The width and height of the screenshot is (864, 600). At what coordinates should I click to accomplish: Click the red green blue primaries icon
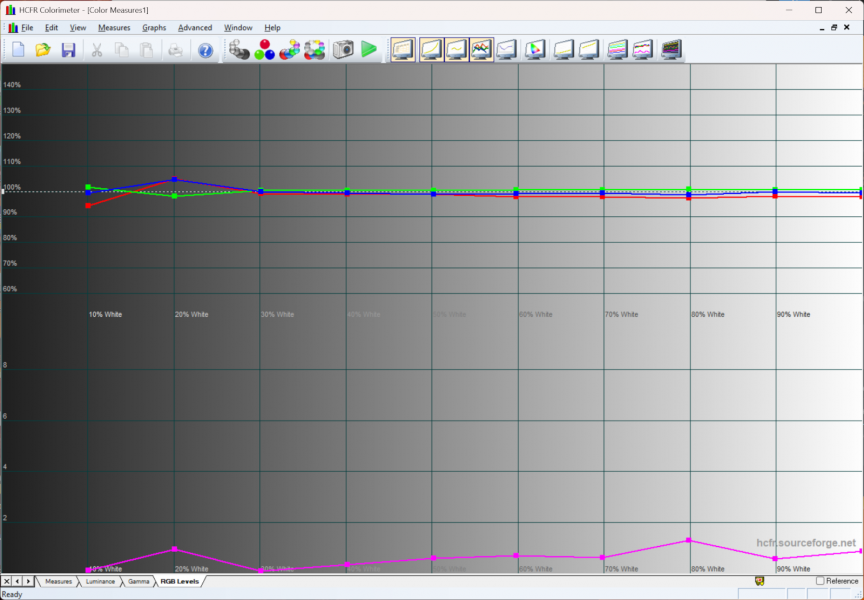point(265,49)
